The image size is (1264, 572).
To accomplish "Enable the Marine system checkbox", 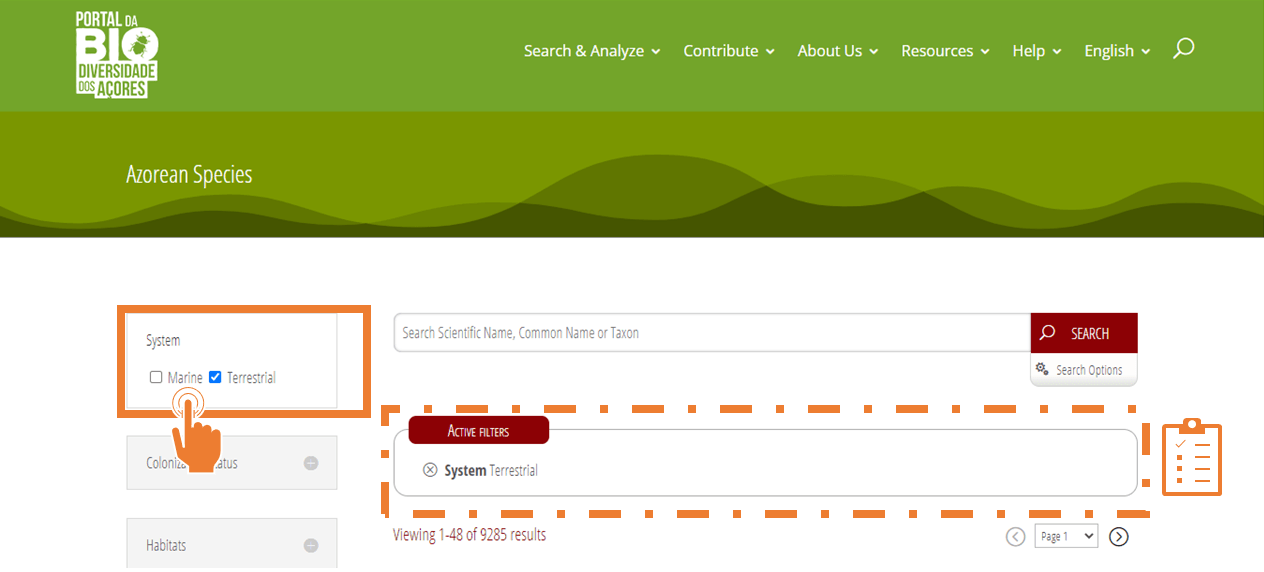I will 156,377.
